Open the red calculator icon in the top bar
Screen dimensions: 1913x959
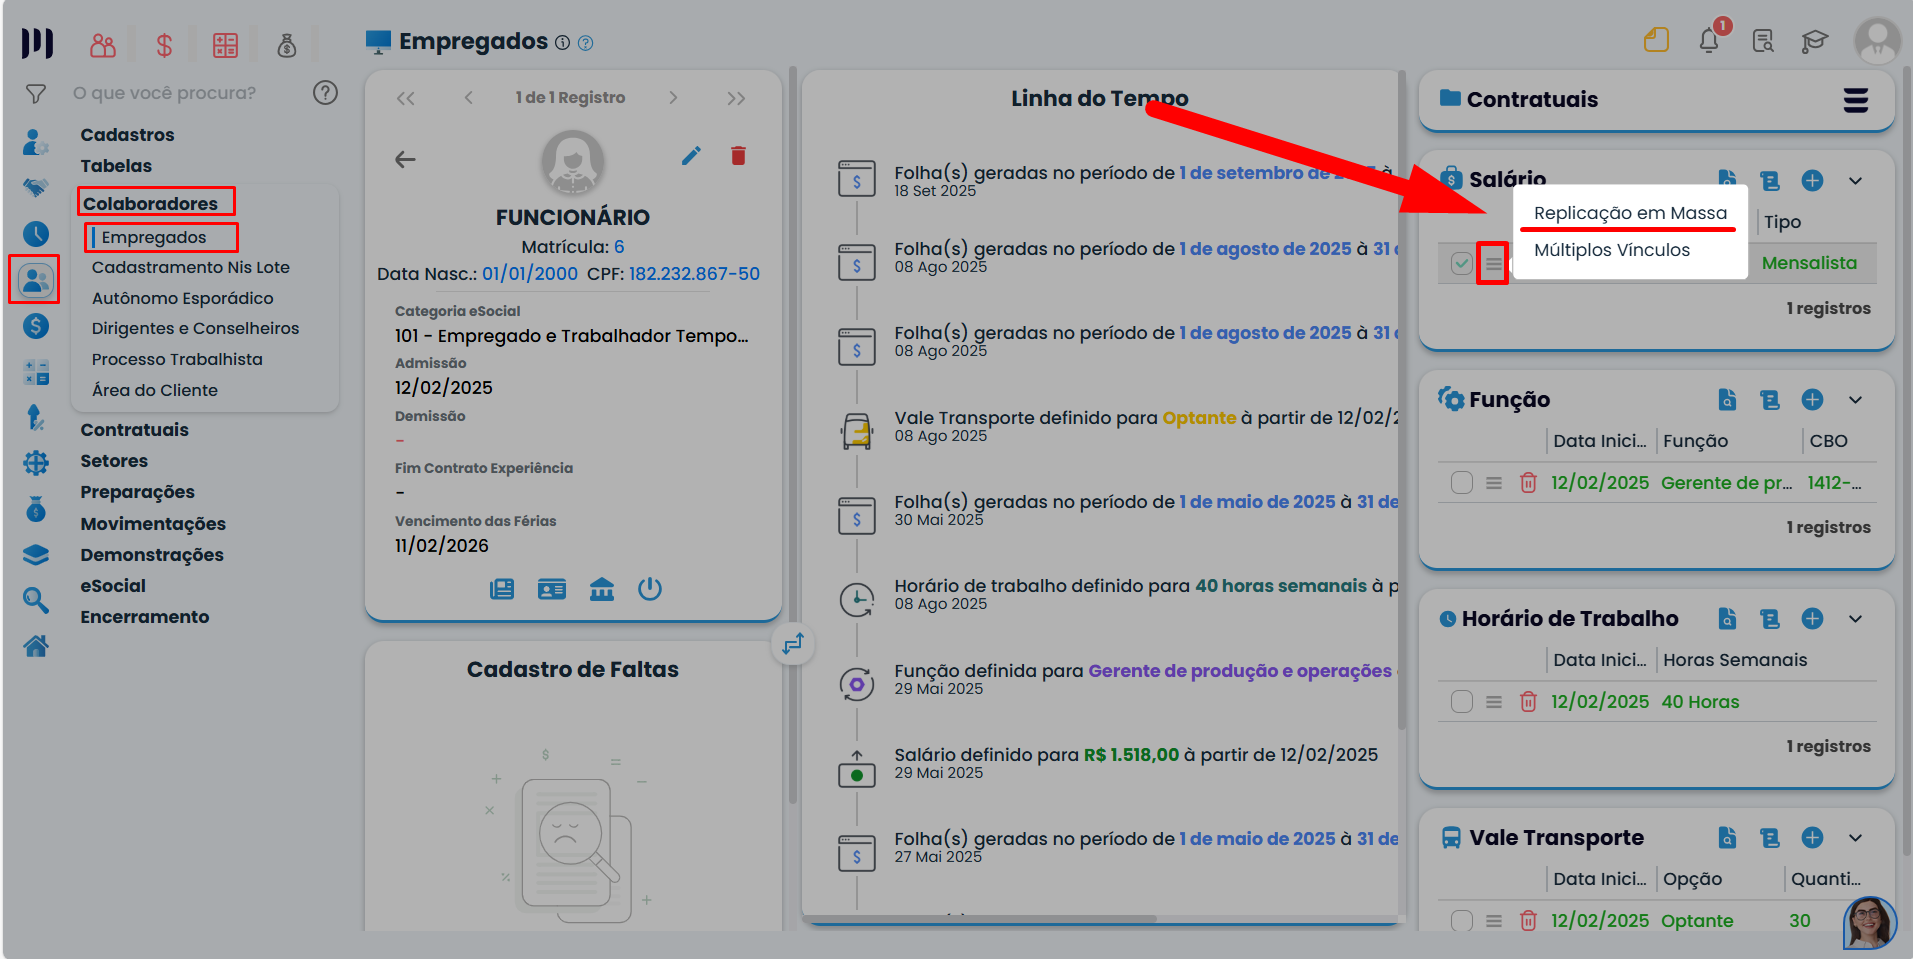click(x=225, y=45)
